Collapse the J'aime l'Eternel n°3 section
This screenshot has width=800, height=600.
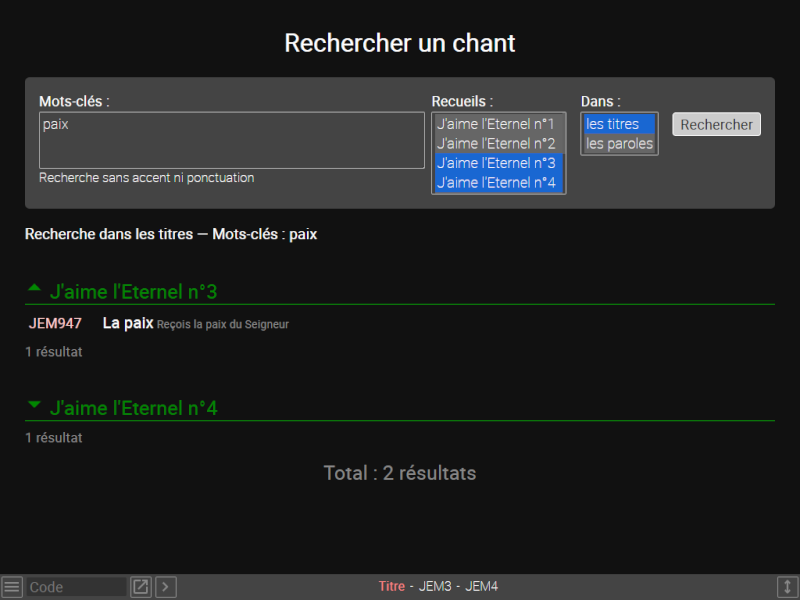[x=35, y=290]
